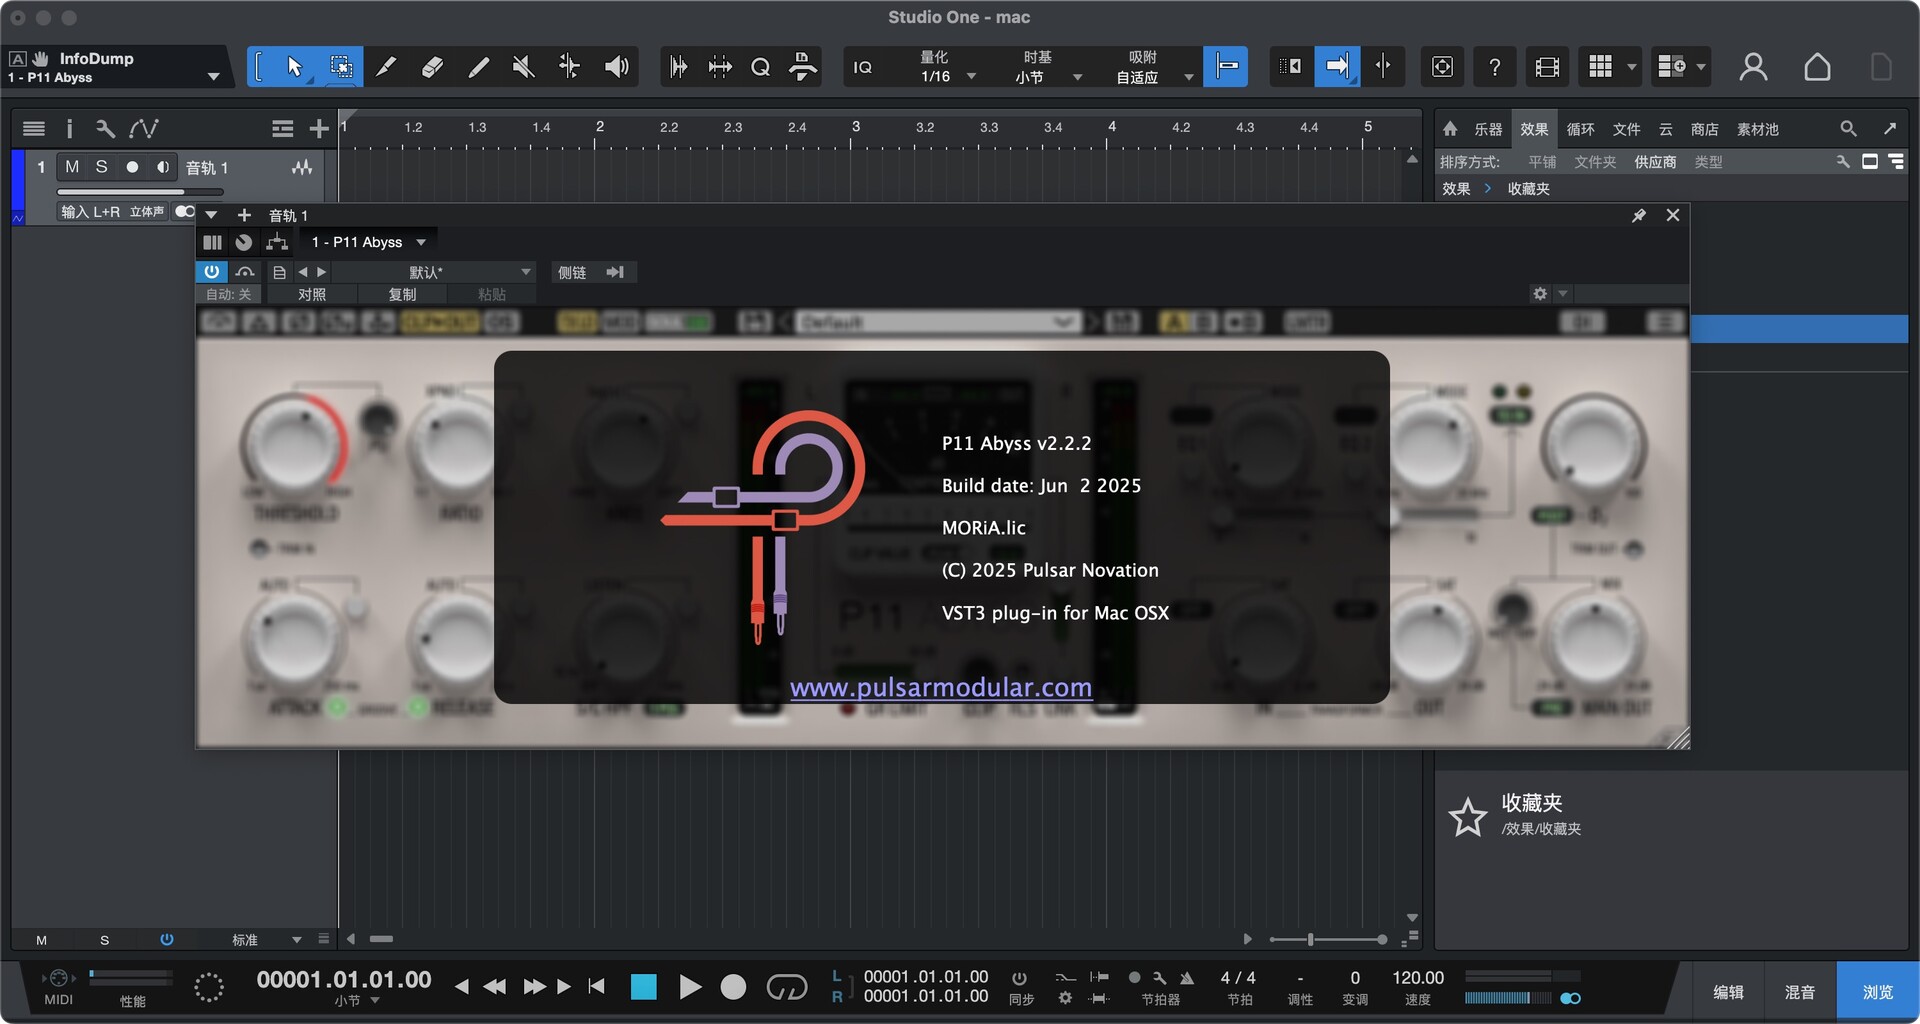
Task: Open the track list icon
Action: [x=33, y=128]
